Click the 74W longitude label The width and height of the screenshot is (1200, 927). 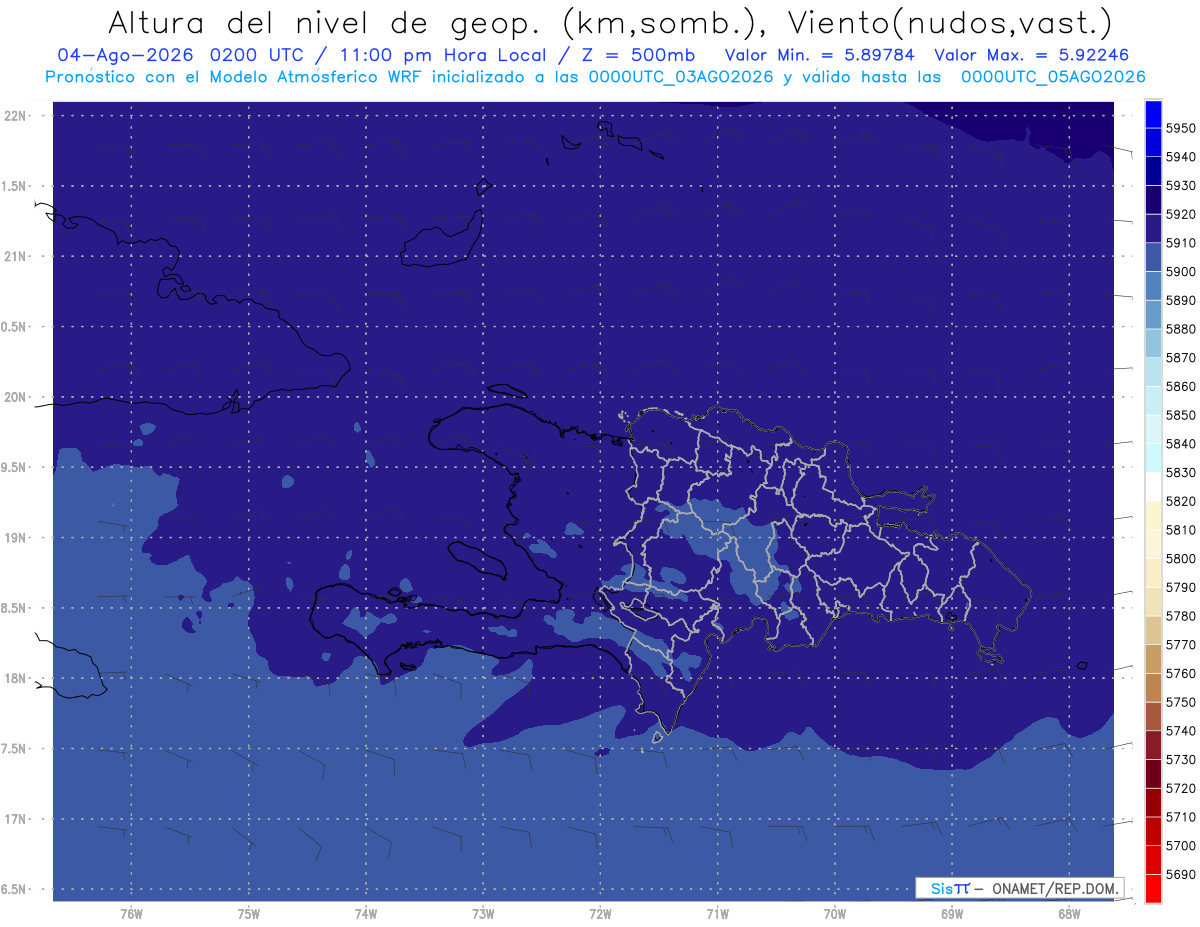coord(366,913)
